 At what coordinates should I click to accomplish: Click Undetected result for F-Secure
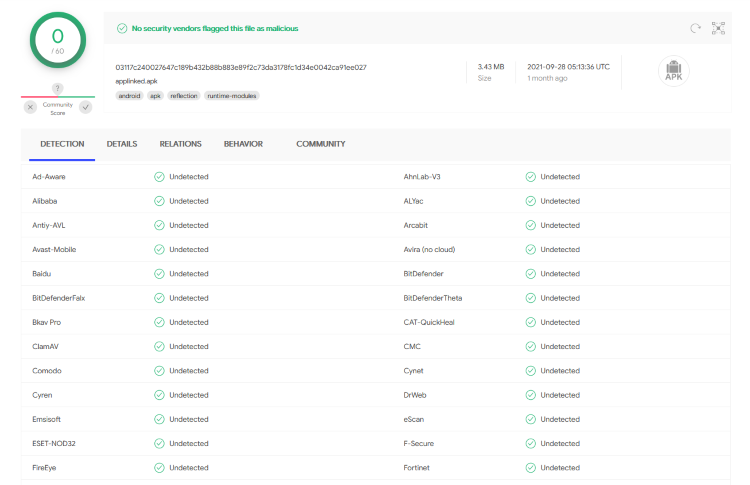coord(560,443)
